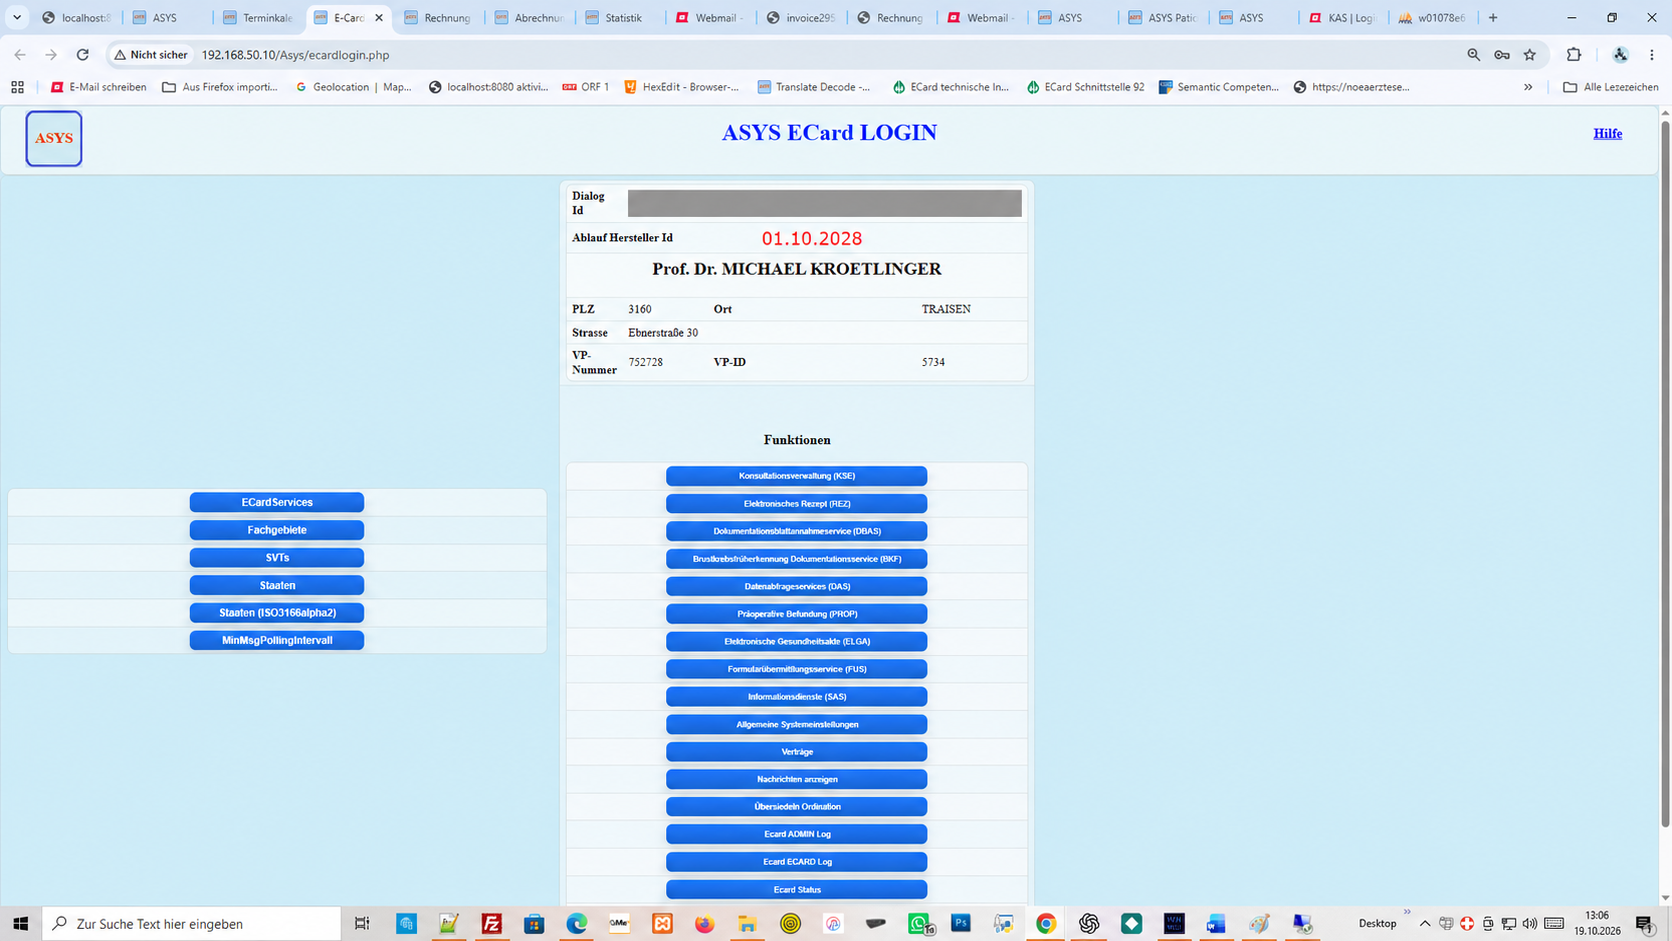Image resolution: width=1672 pixels, height=941 pixels.
Task: Open FileZilla from the taskbar
Action: click(x=492, y=924)
